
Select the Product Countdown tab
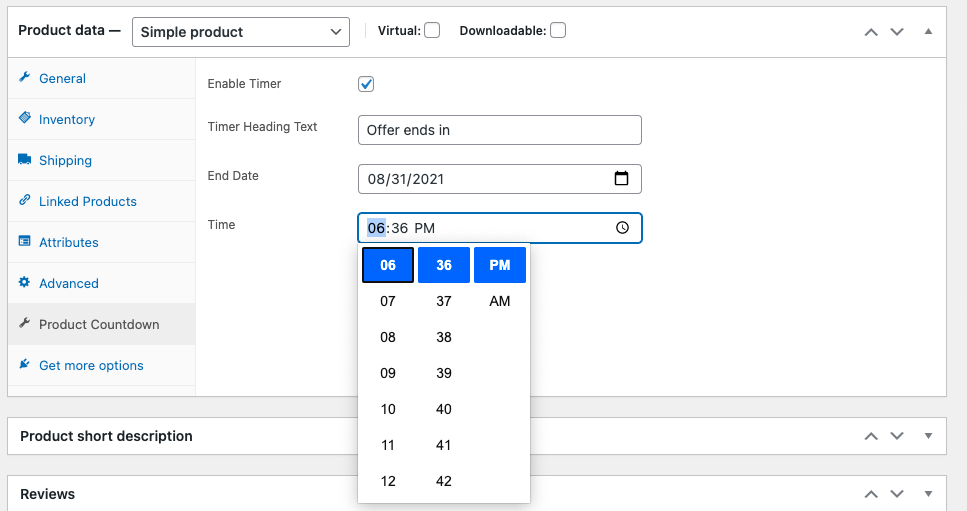pyautogui.click(x=102, y=324)
